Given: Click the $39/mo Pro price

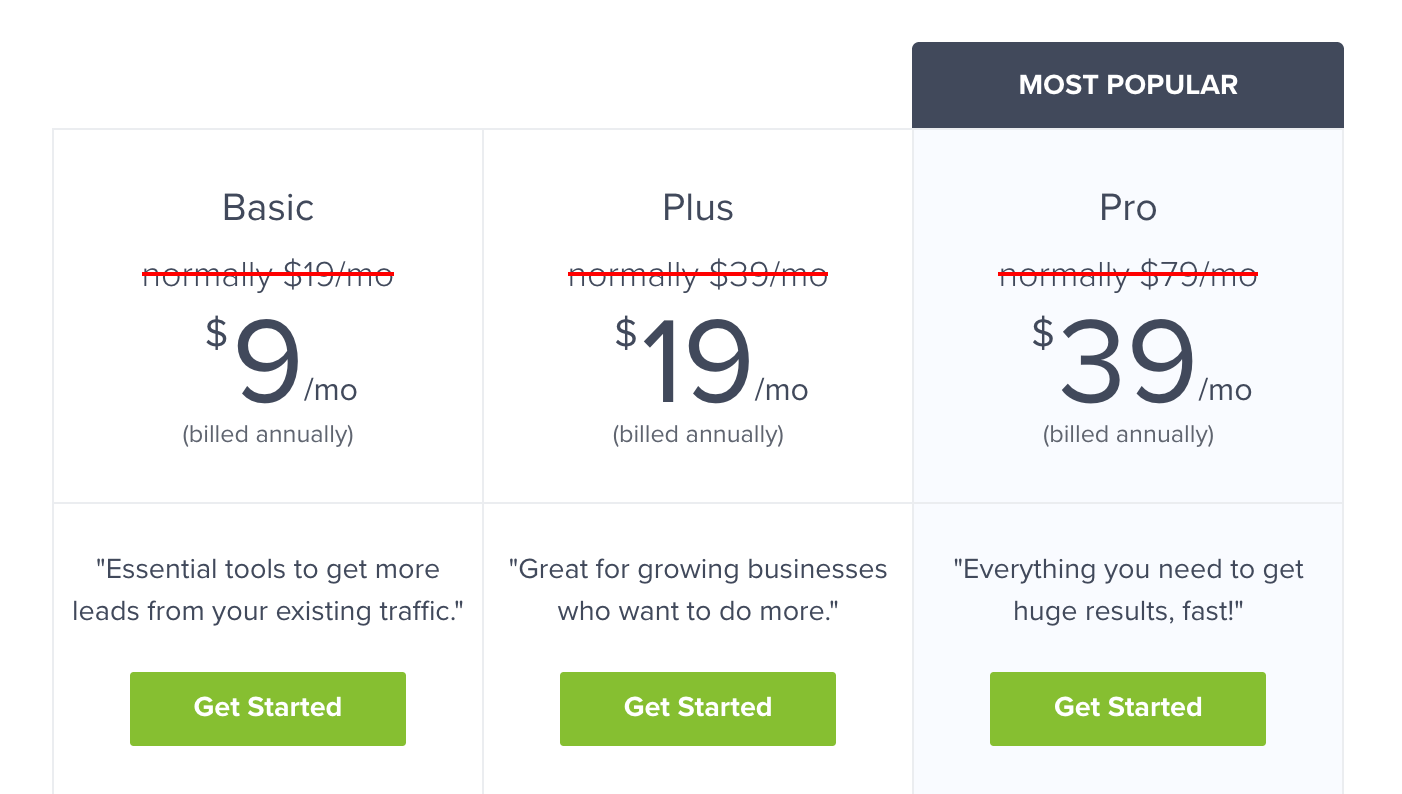Looking at the screenshot, I should pyautogui.click(x=1141, y=361).
